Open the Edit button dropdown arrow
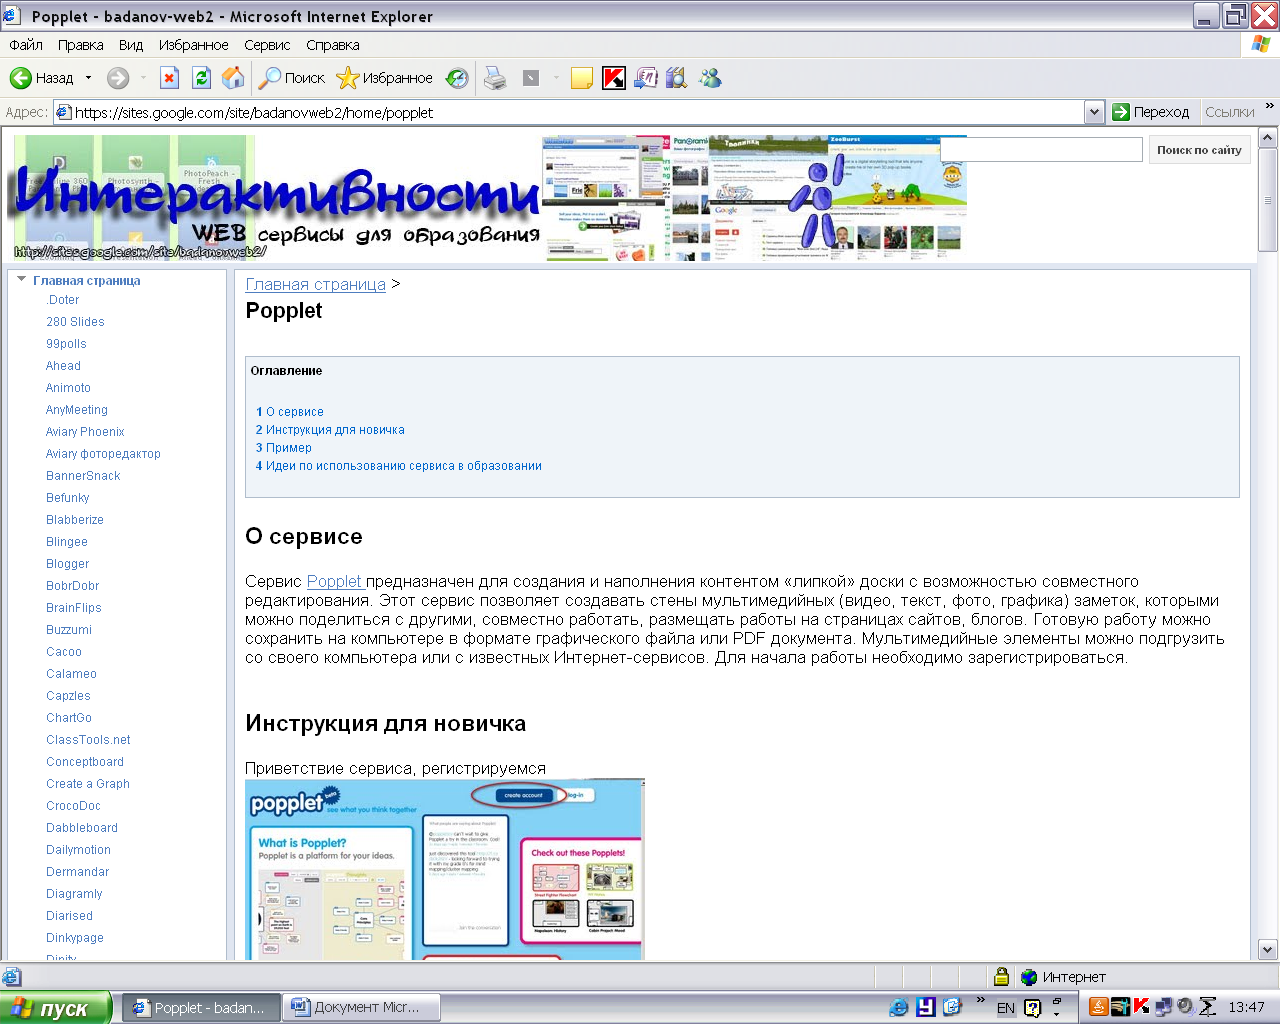 [x=555, y=78]
